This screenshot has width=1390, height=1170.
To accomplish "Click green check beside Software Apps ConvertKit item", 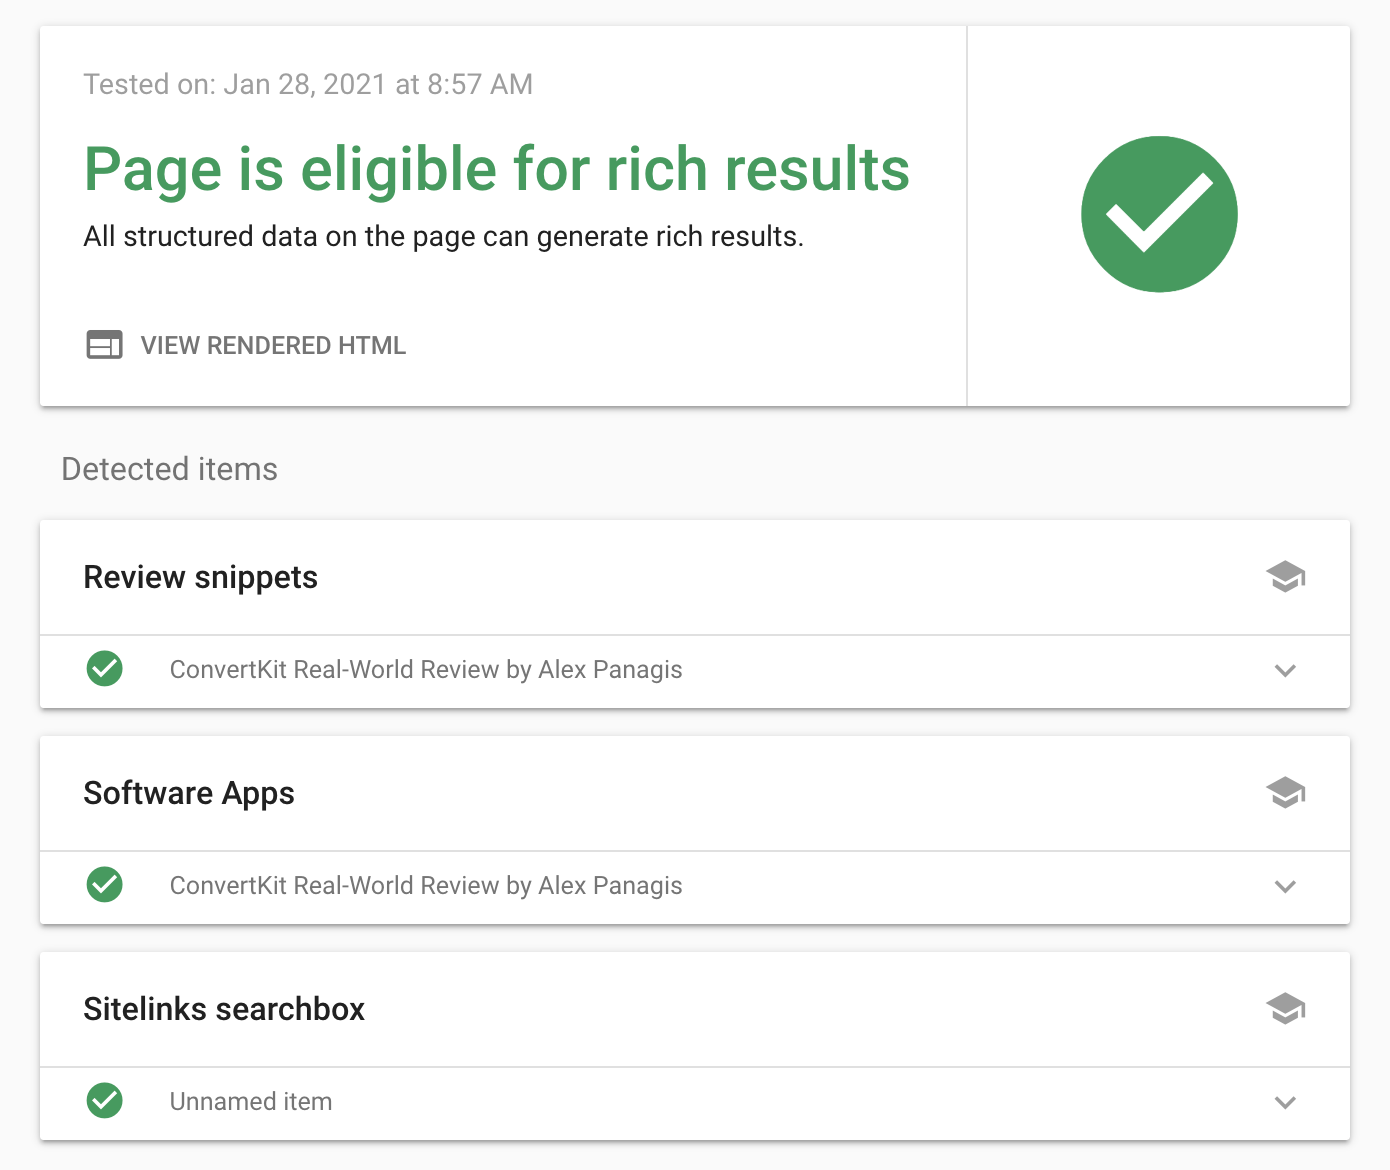I will [105, 885].
